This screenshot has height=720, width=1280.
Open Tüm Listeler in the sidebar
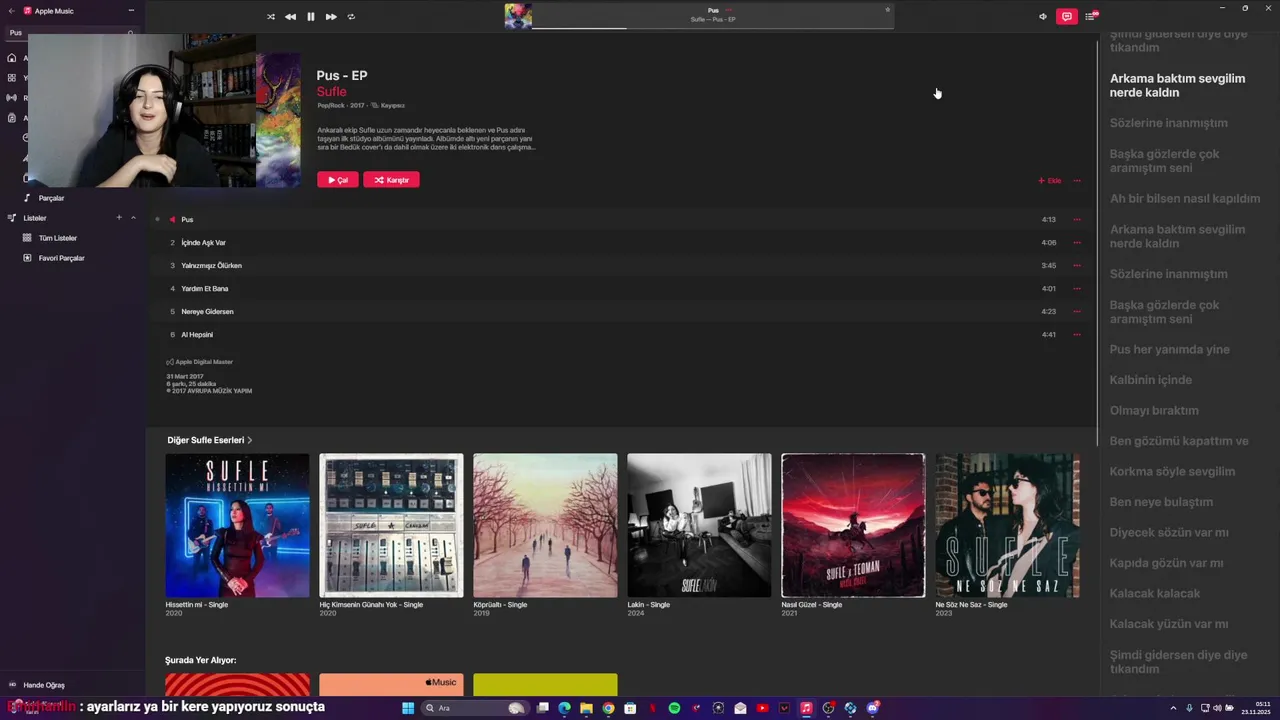tap(57, 238)
